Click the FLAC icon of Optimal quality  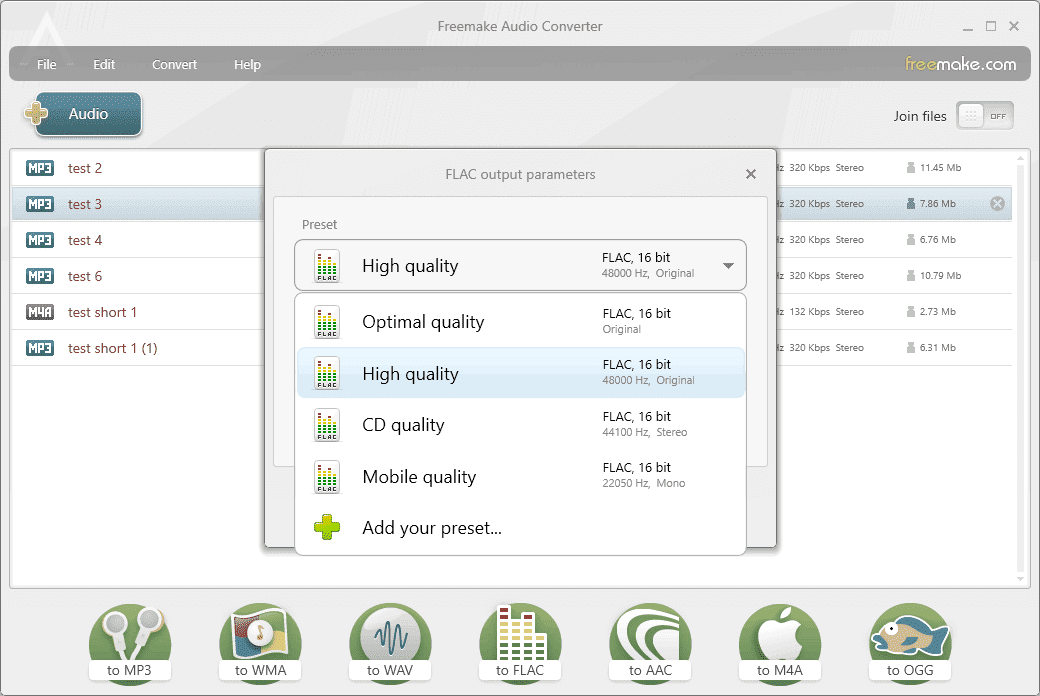[x=327, y=322]
